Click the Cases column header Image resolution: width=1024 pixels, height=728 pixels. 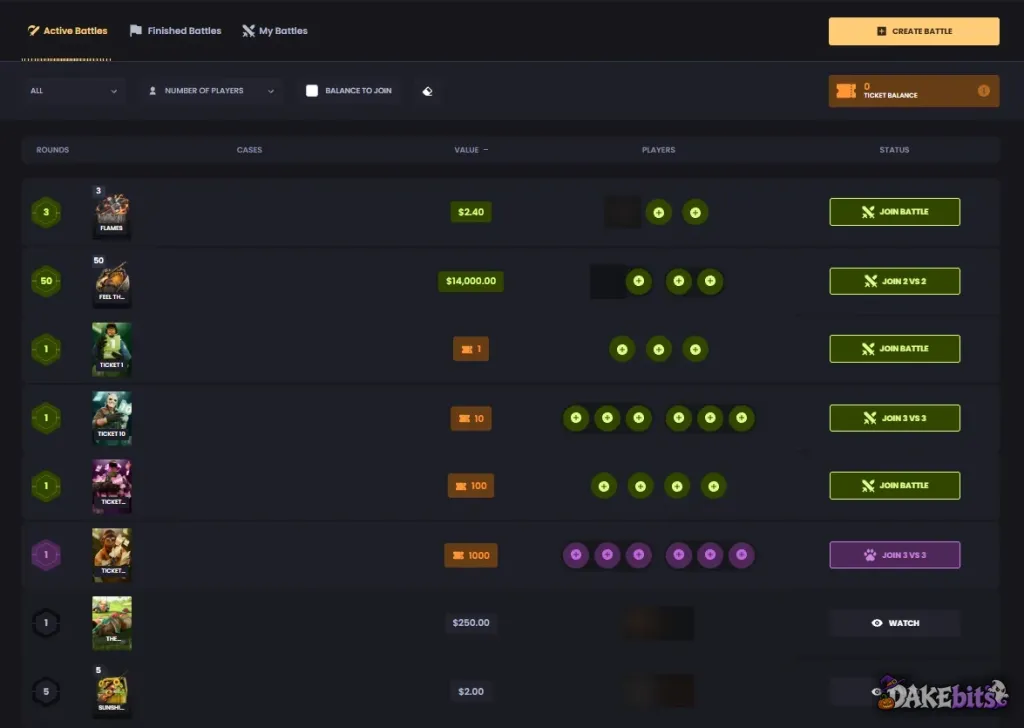click(249, 150)
